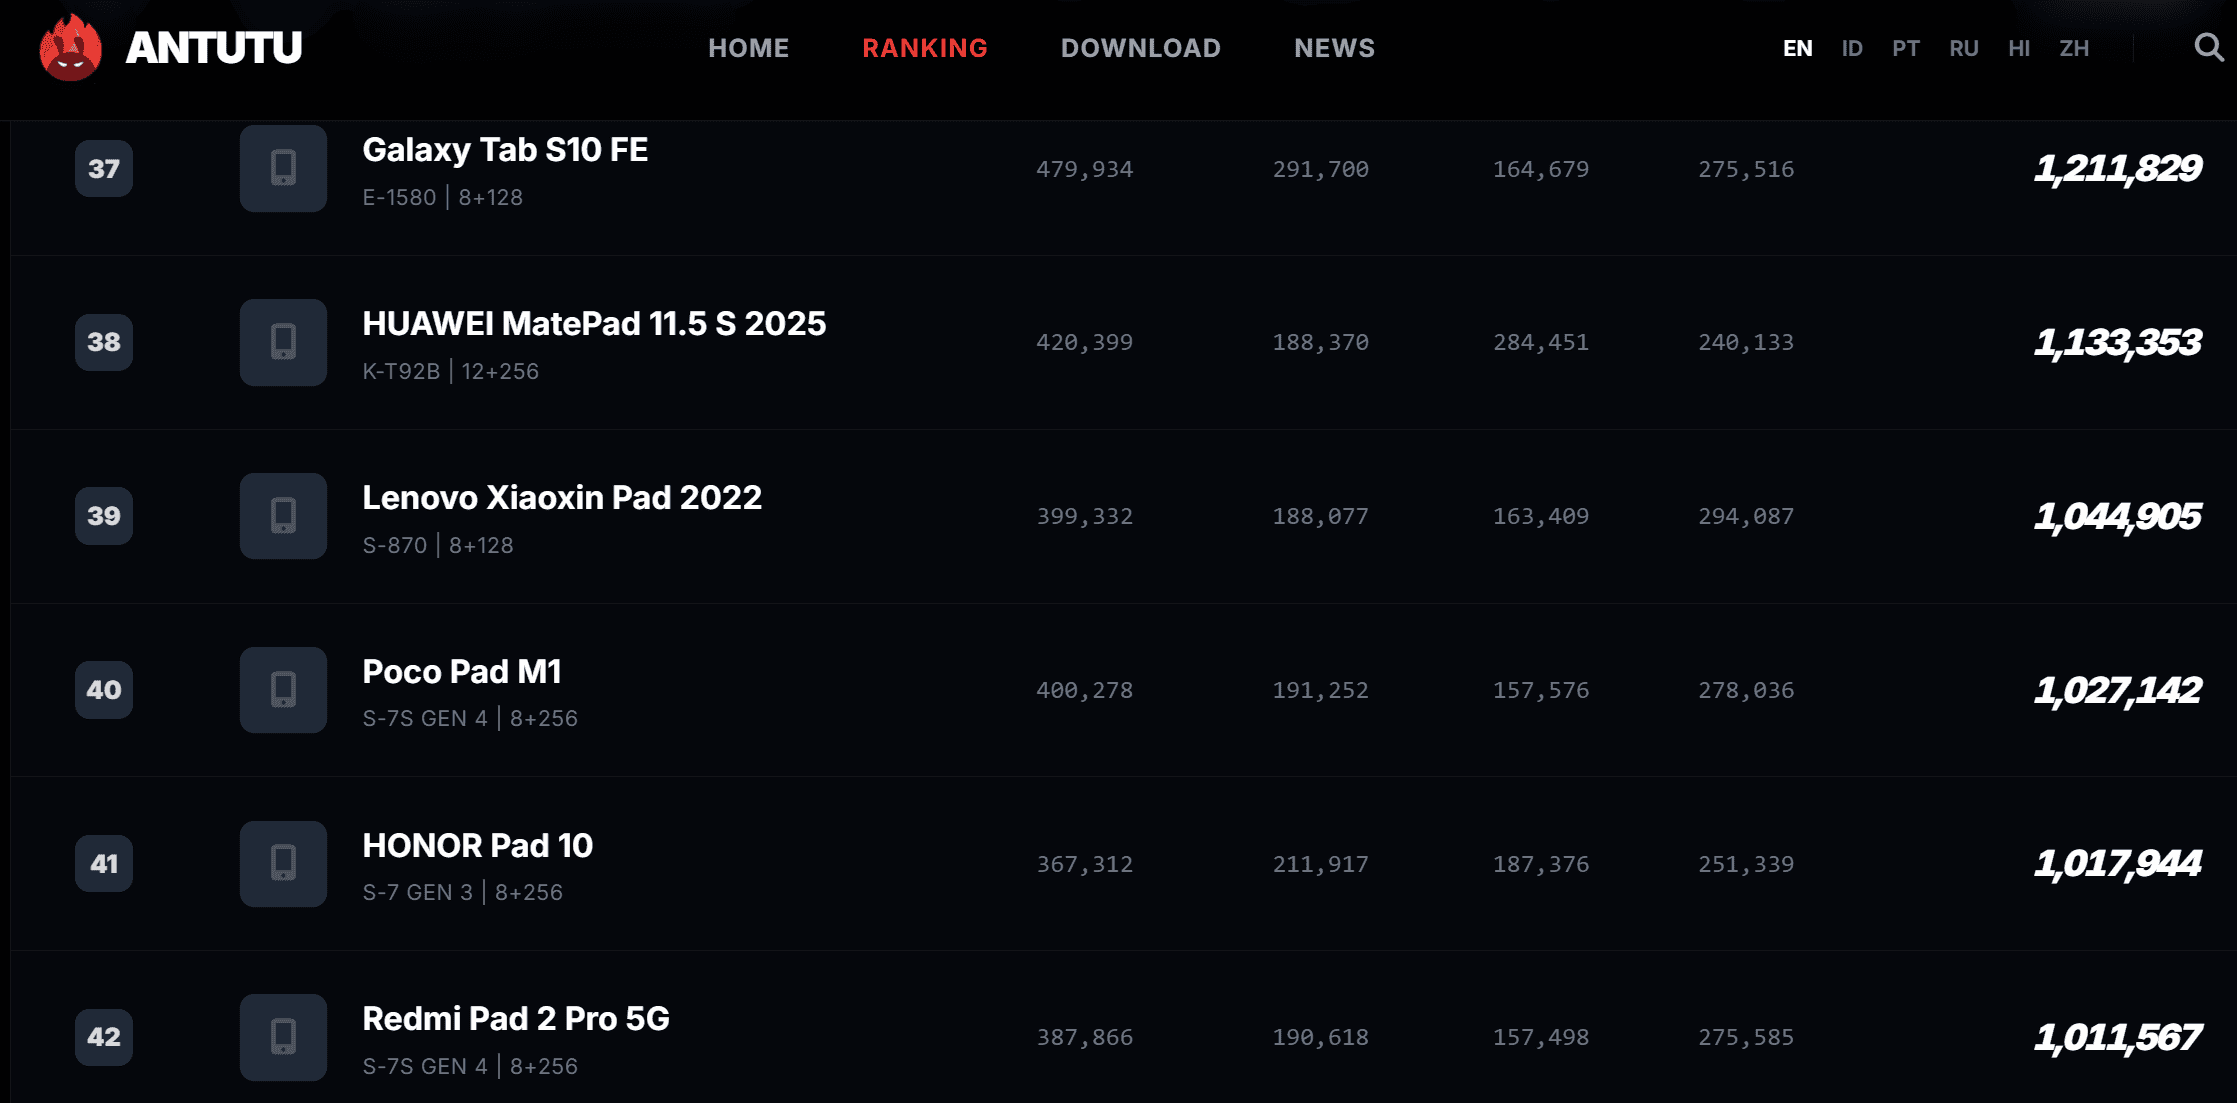Click the AnTuTu flame logo icon
Image resolution: width=2237 pixels, height=1103 pixels.
click(70, 47)
